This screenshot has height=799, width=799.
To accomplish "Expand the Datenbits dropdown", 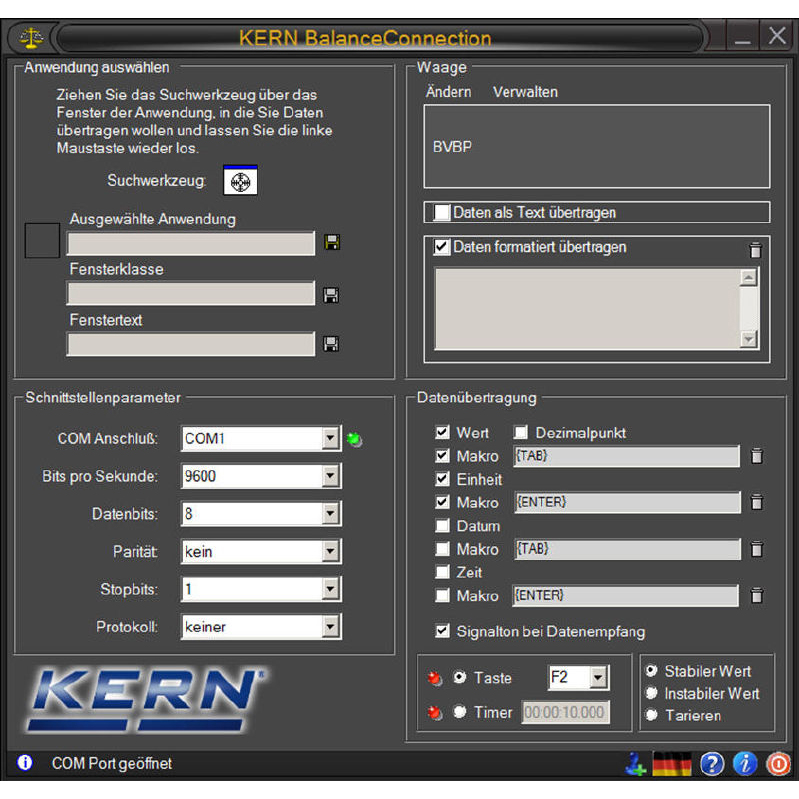I will pos(330,514).
